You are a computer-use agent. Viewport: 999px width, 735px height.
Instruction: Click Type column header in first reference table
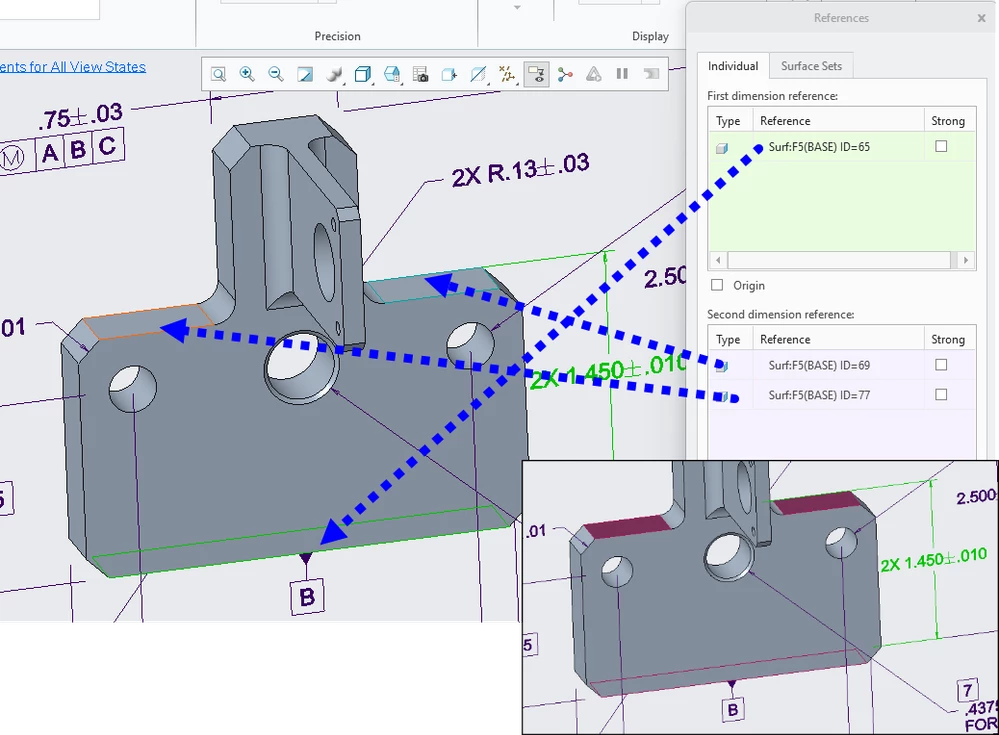pyautogui.click(x=730, y=121)
